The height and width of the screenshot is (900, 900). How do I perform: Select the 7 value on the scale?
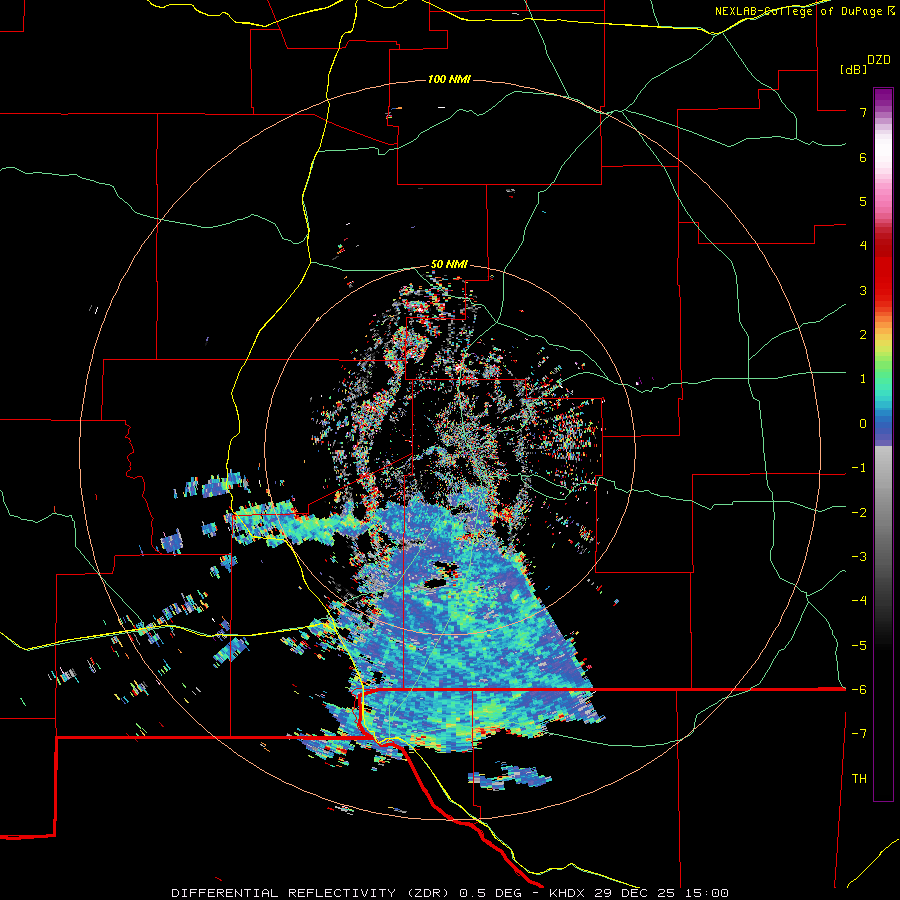(x=863, y=112)
